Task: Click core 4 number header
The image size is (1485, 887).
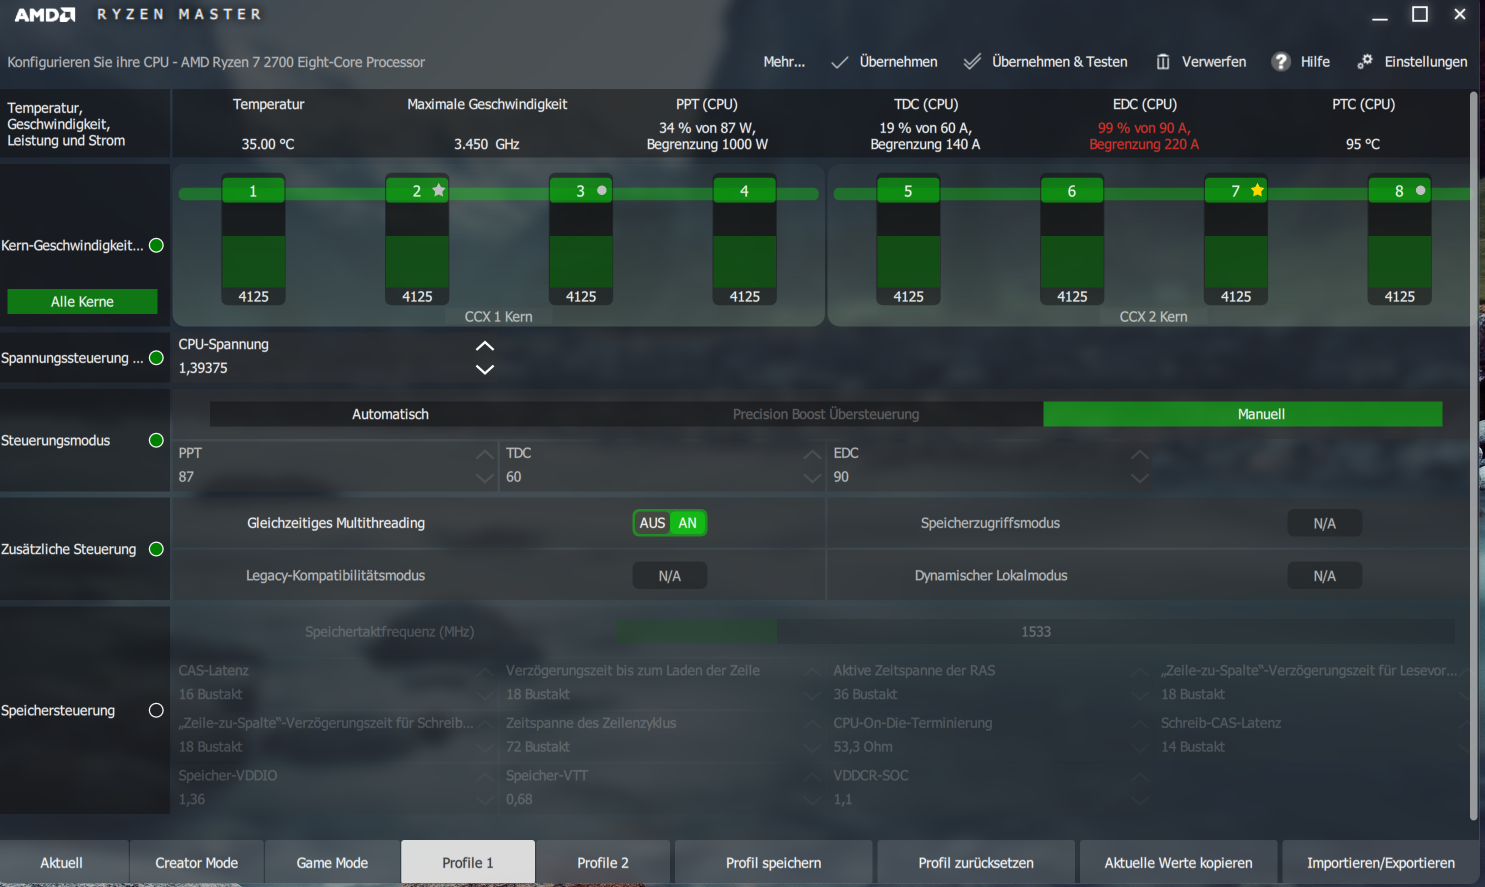Action: coord(744,191)
